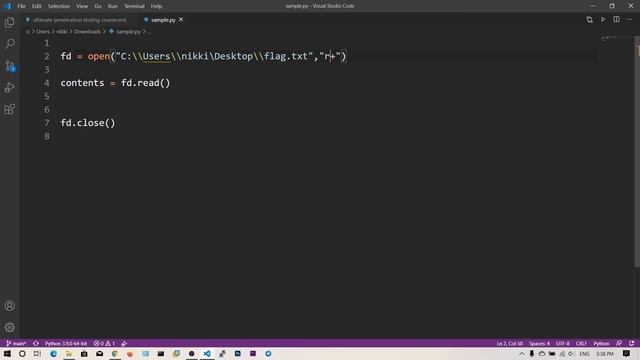640x360 pixels.
Task: Open Firefox from the taskbar
Action: (130, 353)
